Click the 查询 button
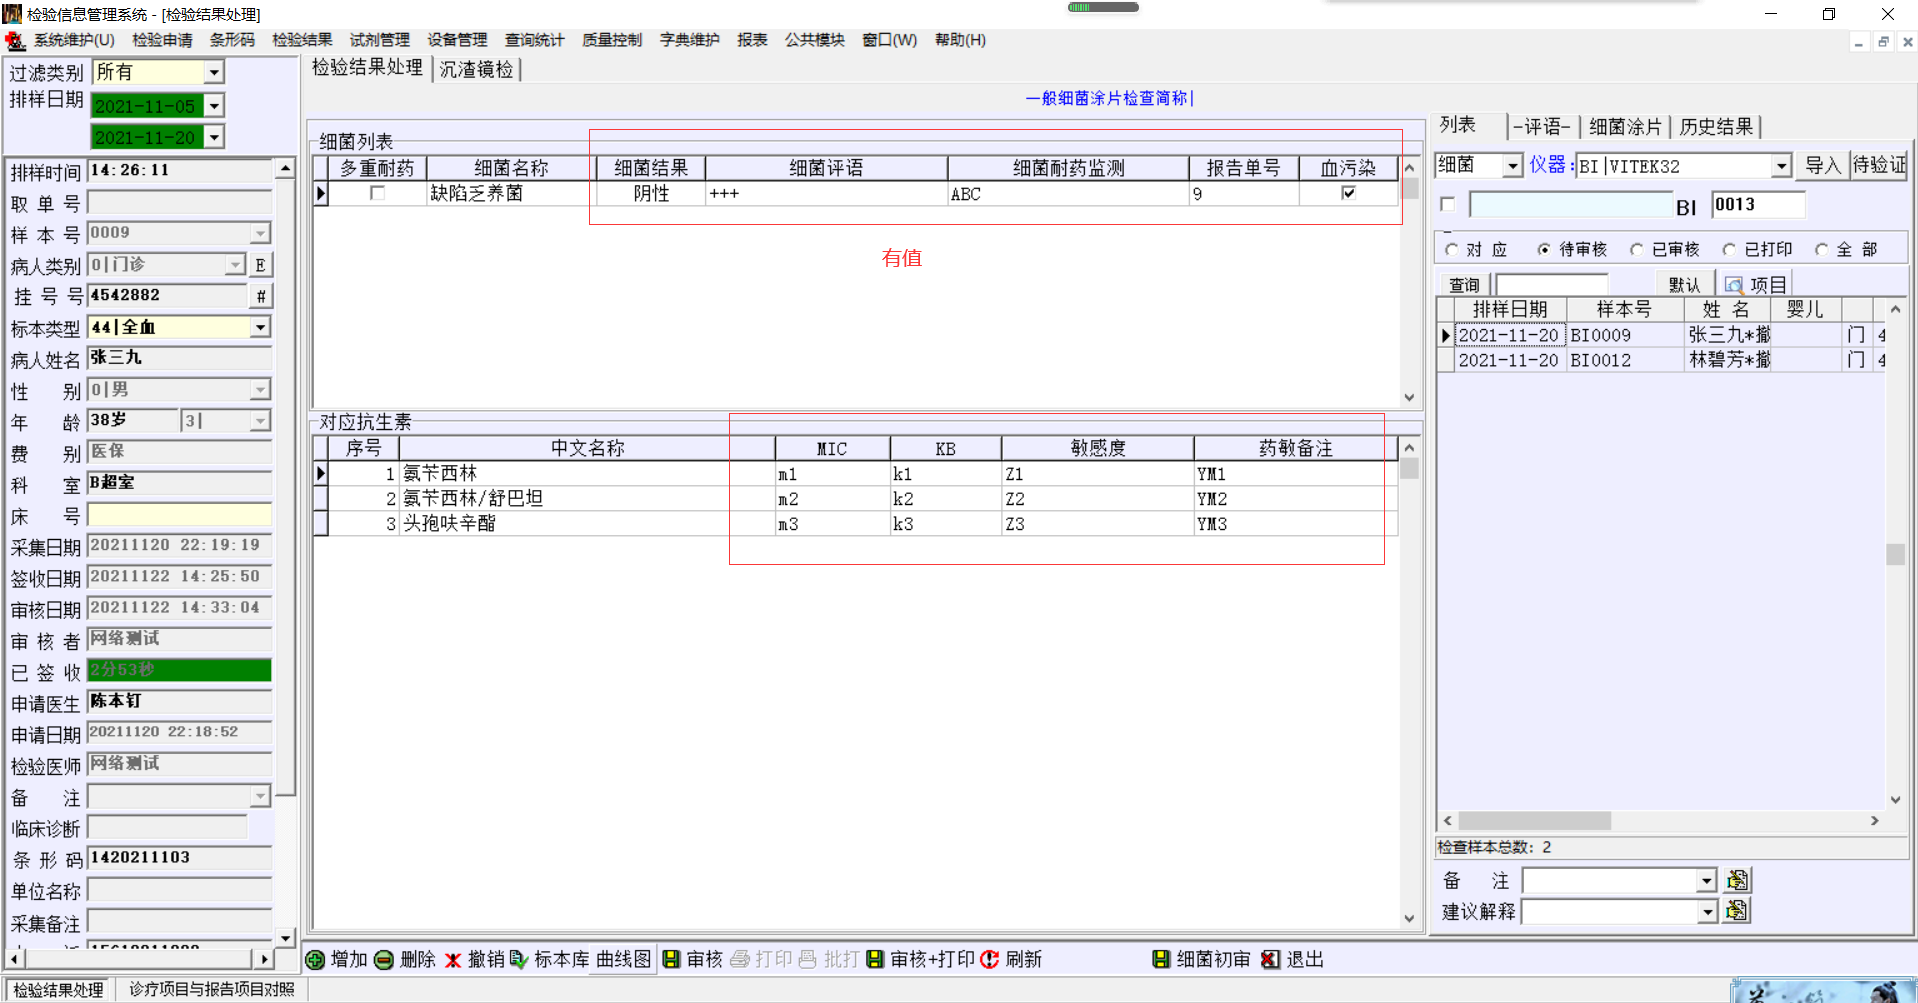The height and width of the screenshot is (1003, 1918). pos(1464,285)
